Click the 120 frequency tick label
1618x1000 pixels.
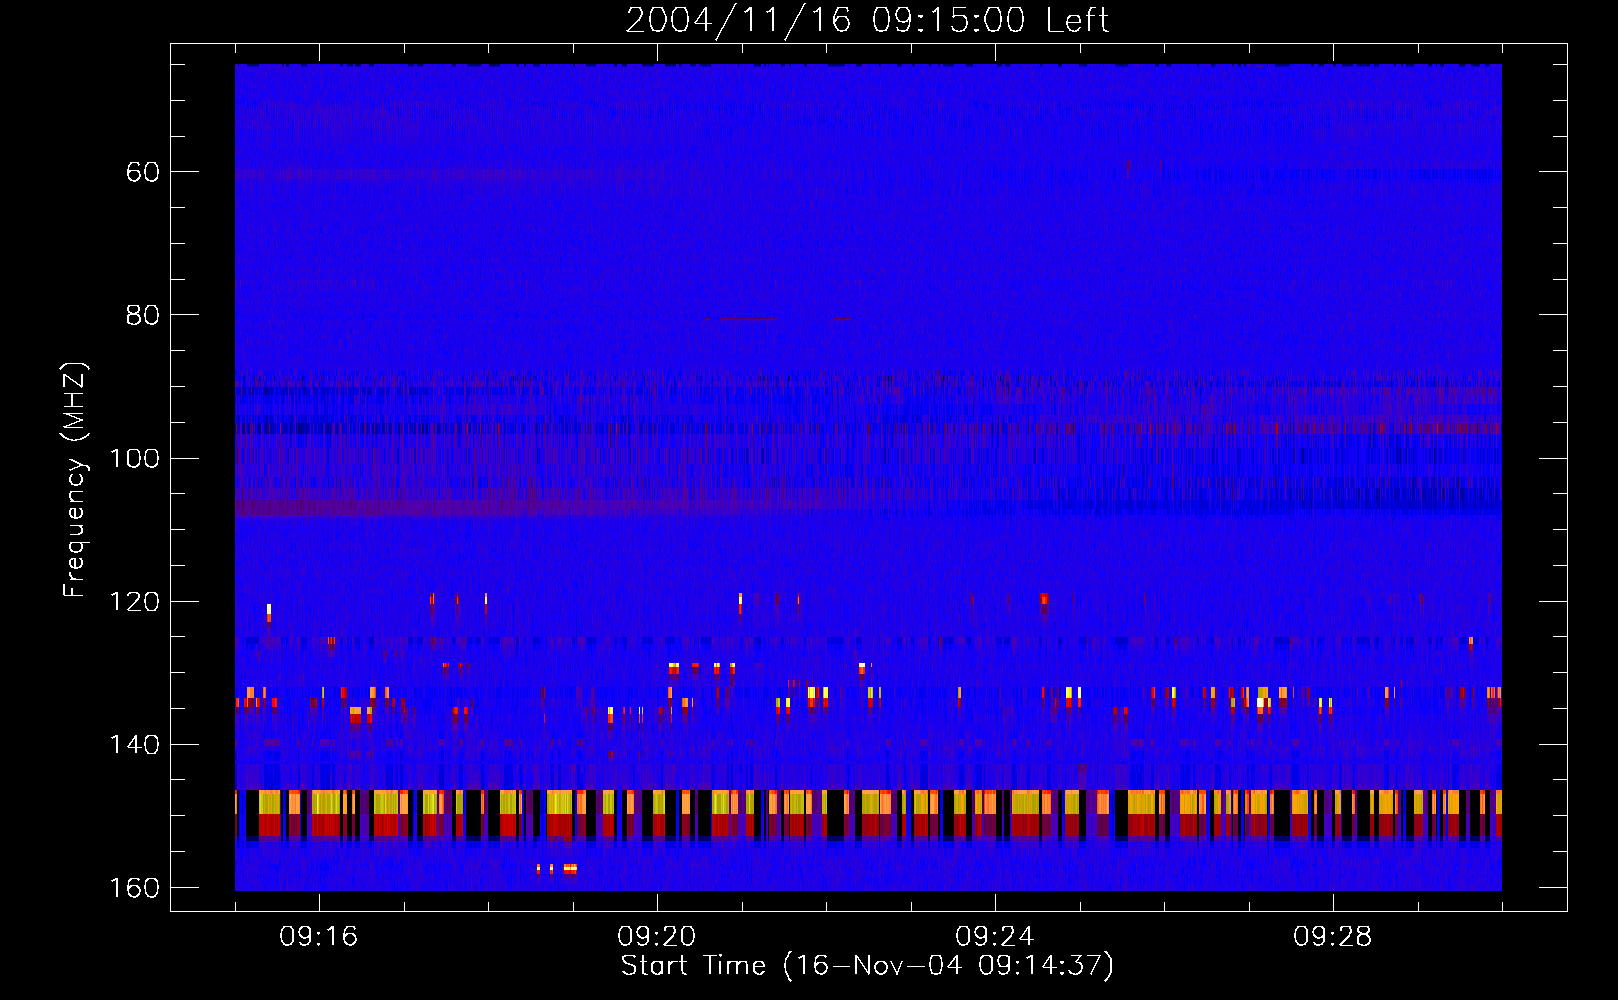point(134,602)
